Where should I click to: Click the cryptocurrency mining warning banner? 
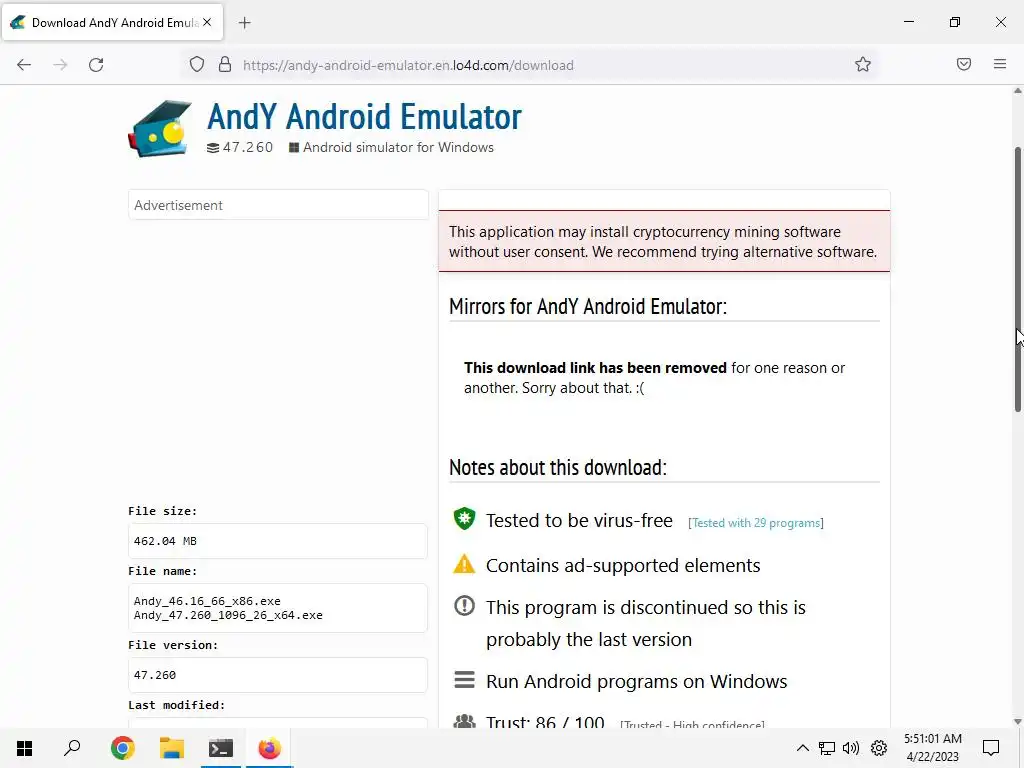tap(664, 241)
